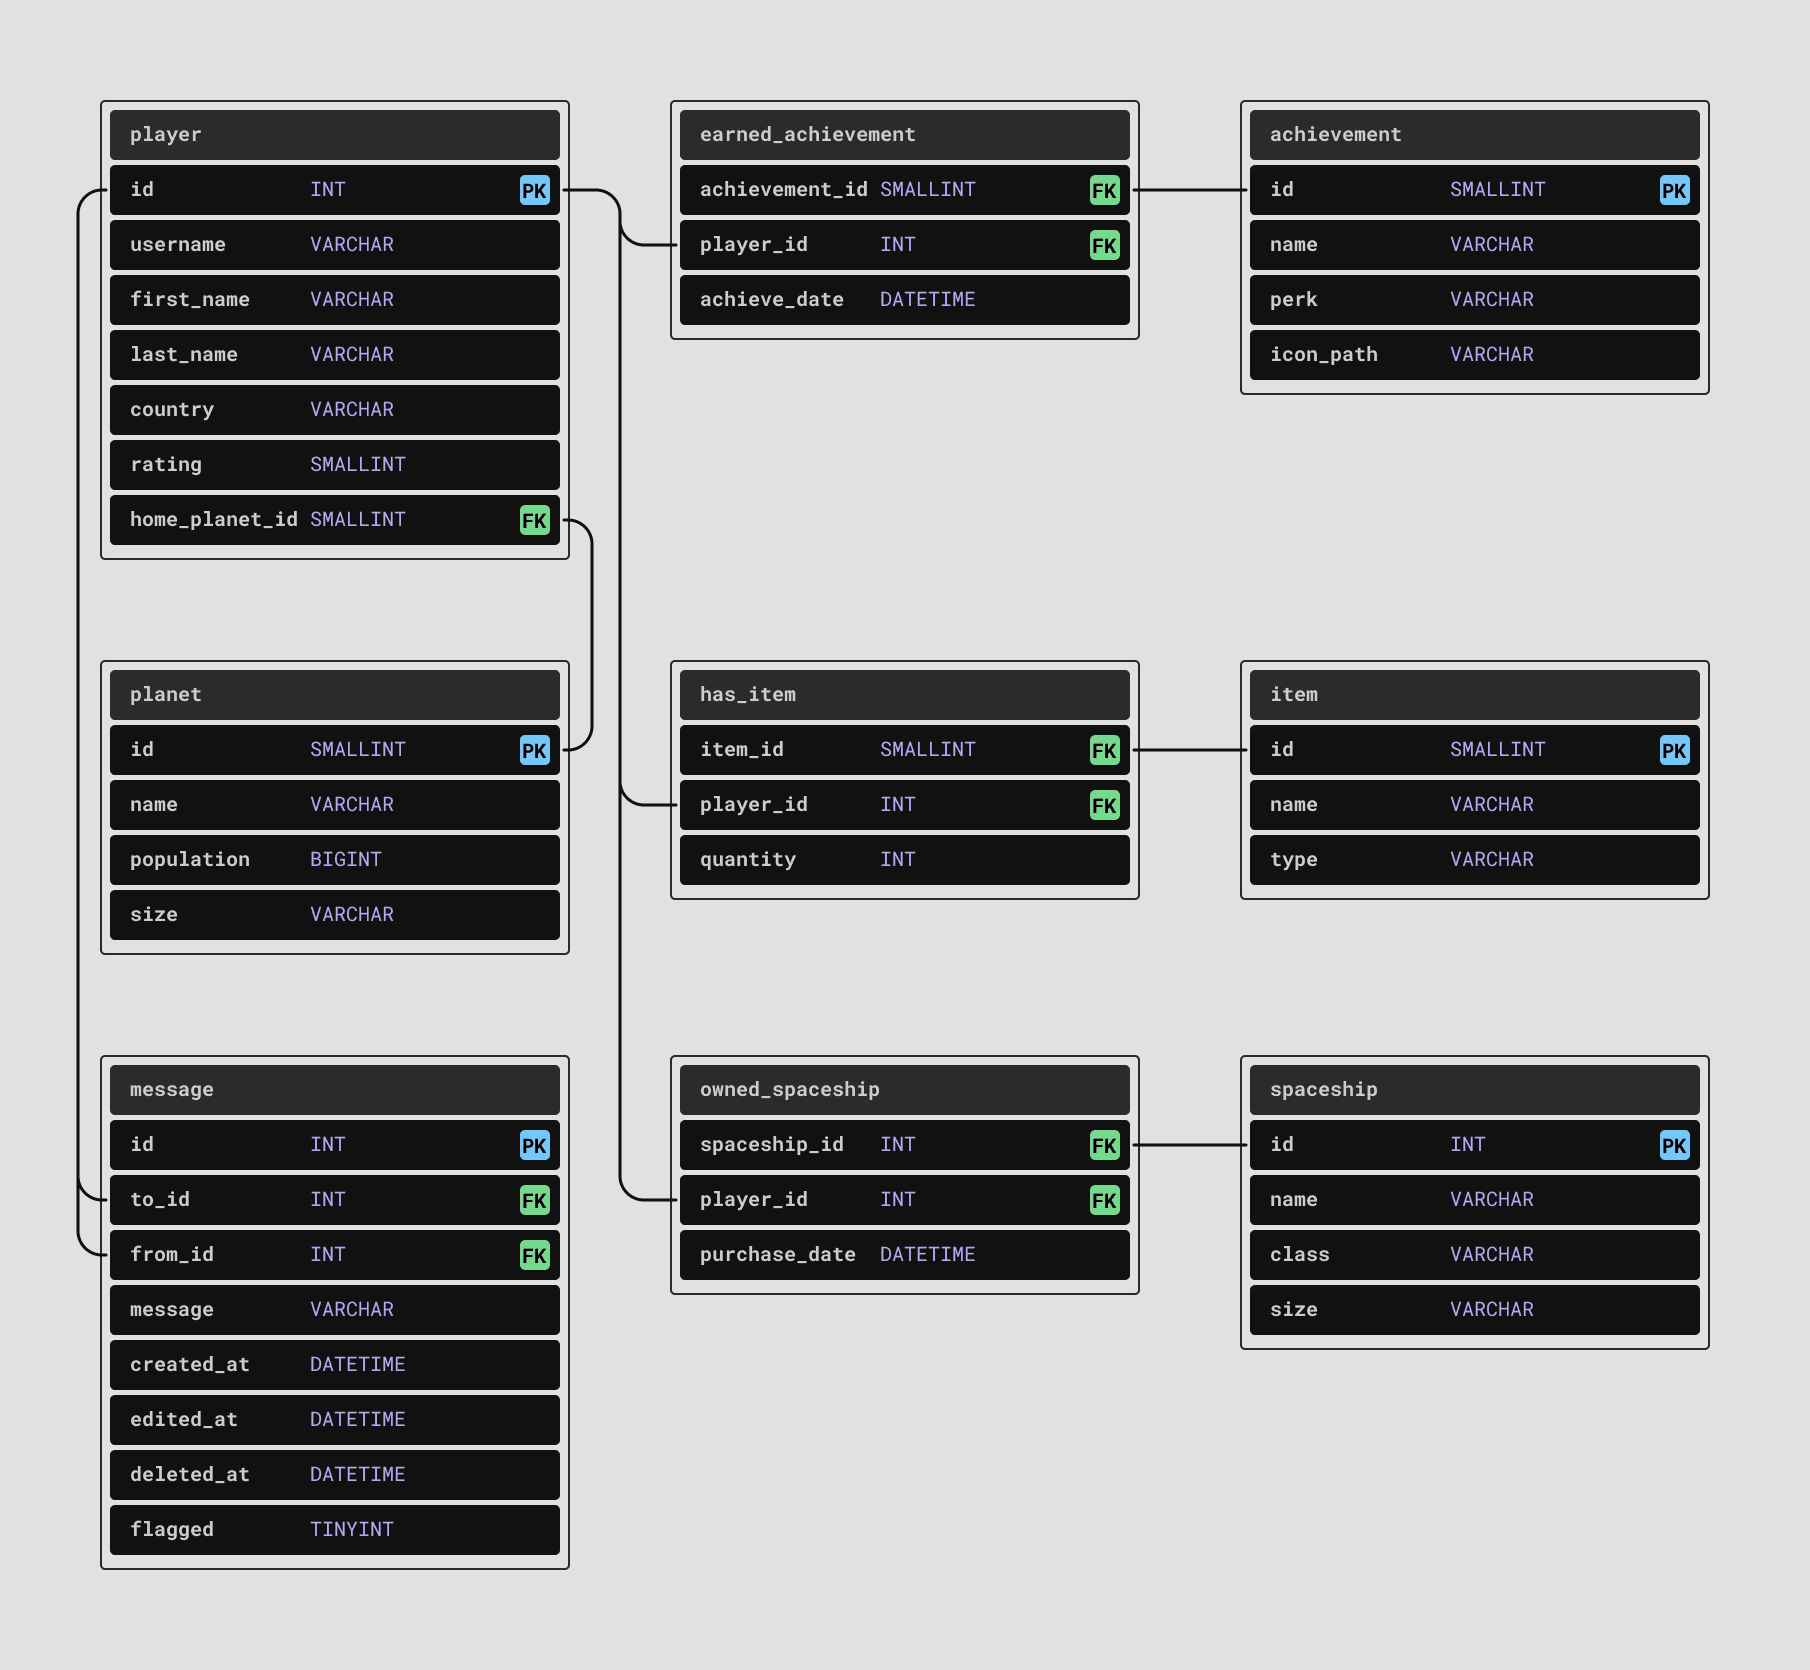Click the edited_at DATETIME row
This screenshot has width=1810, height=1670.
[335, 1420]
